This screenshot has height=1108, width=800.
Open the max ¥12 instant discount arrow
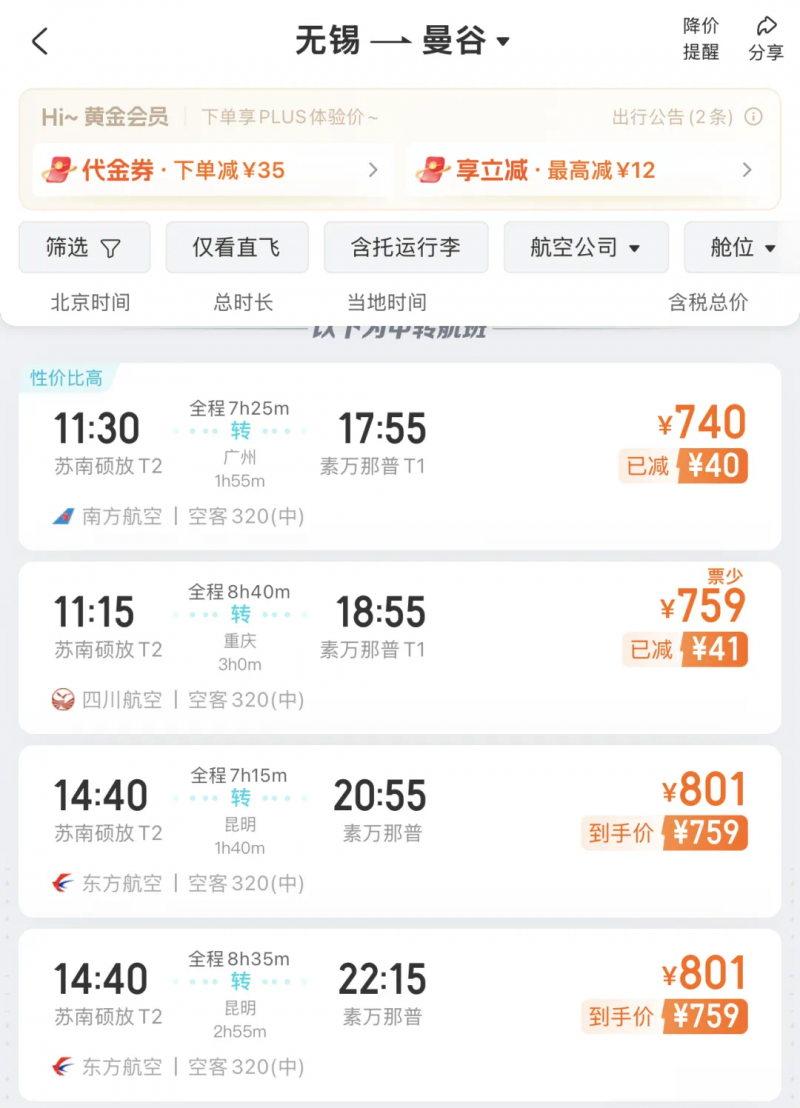click(x=747, y=170)
